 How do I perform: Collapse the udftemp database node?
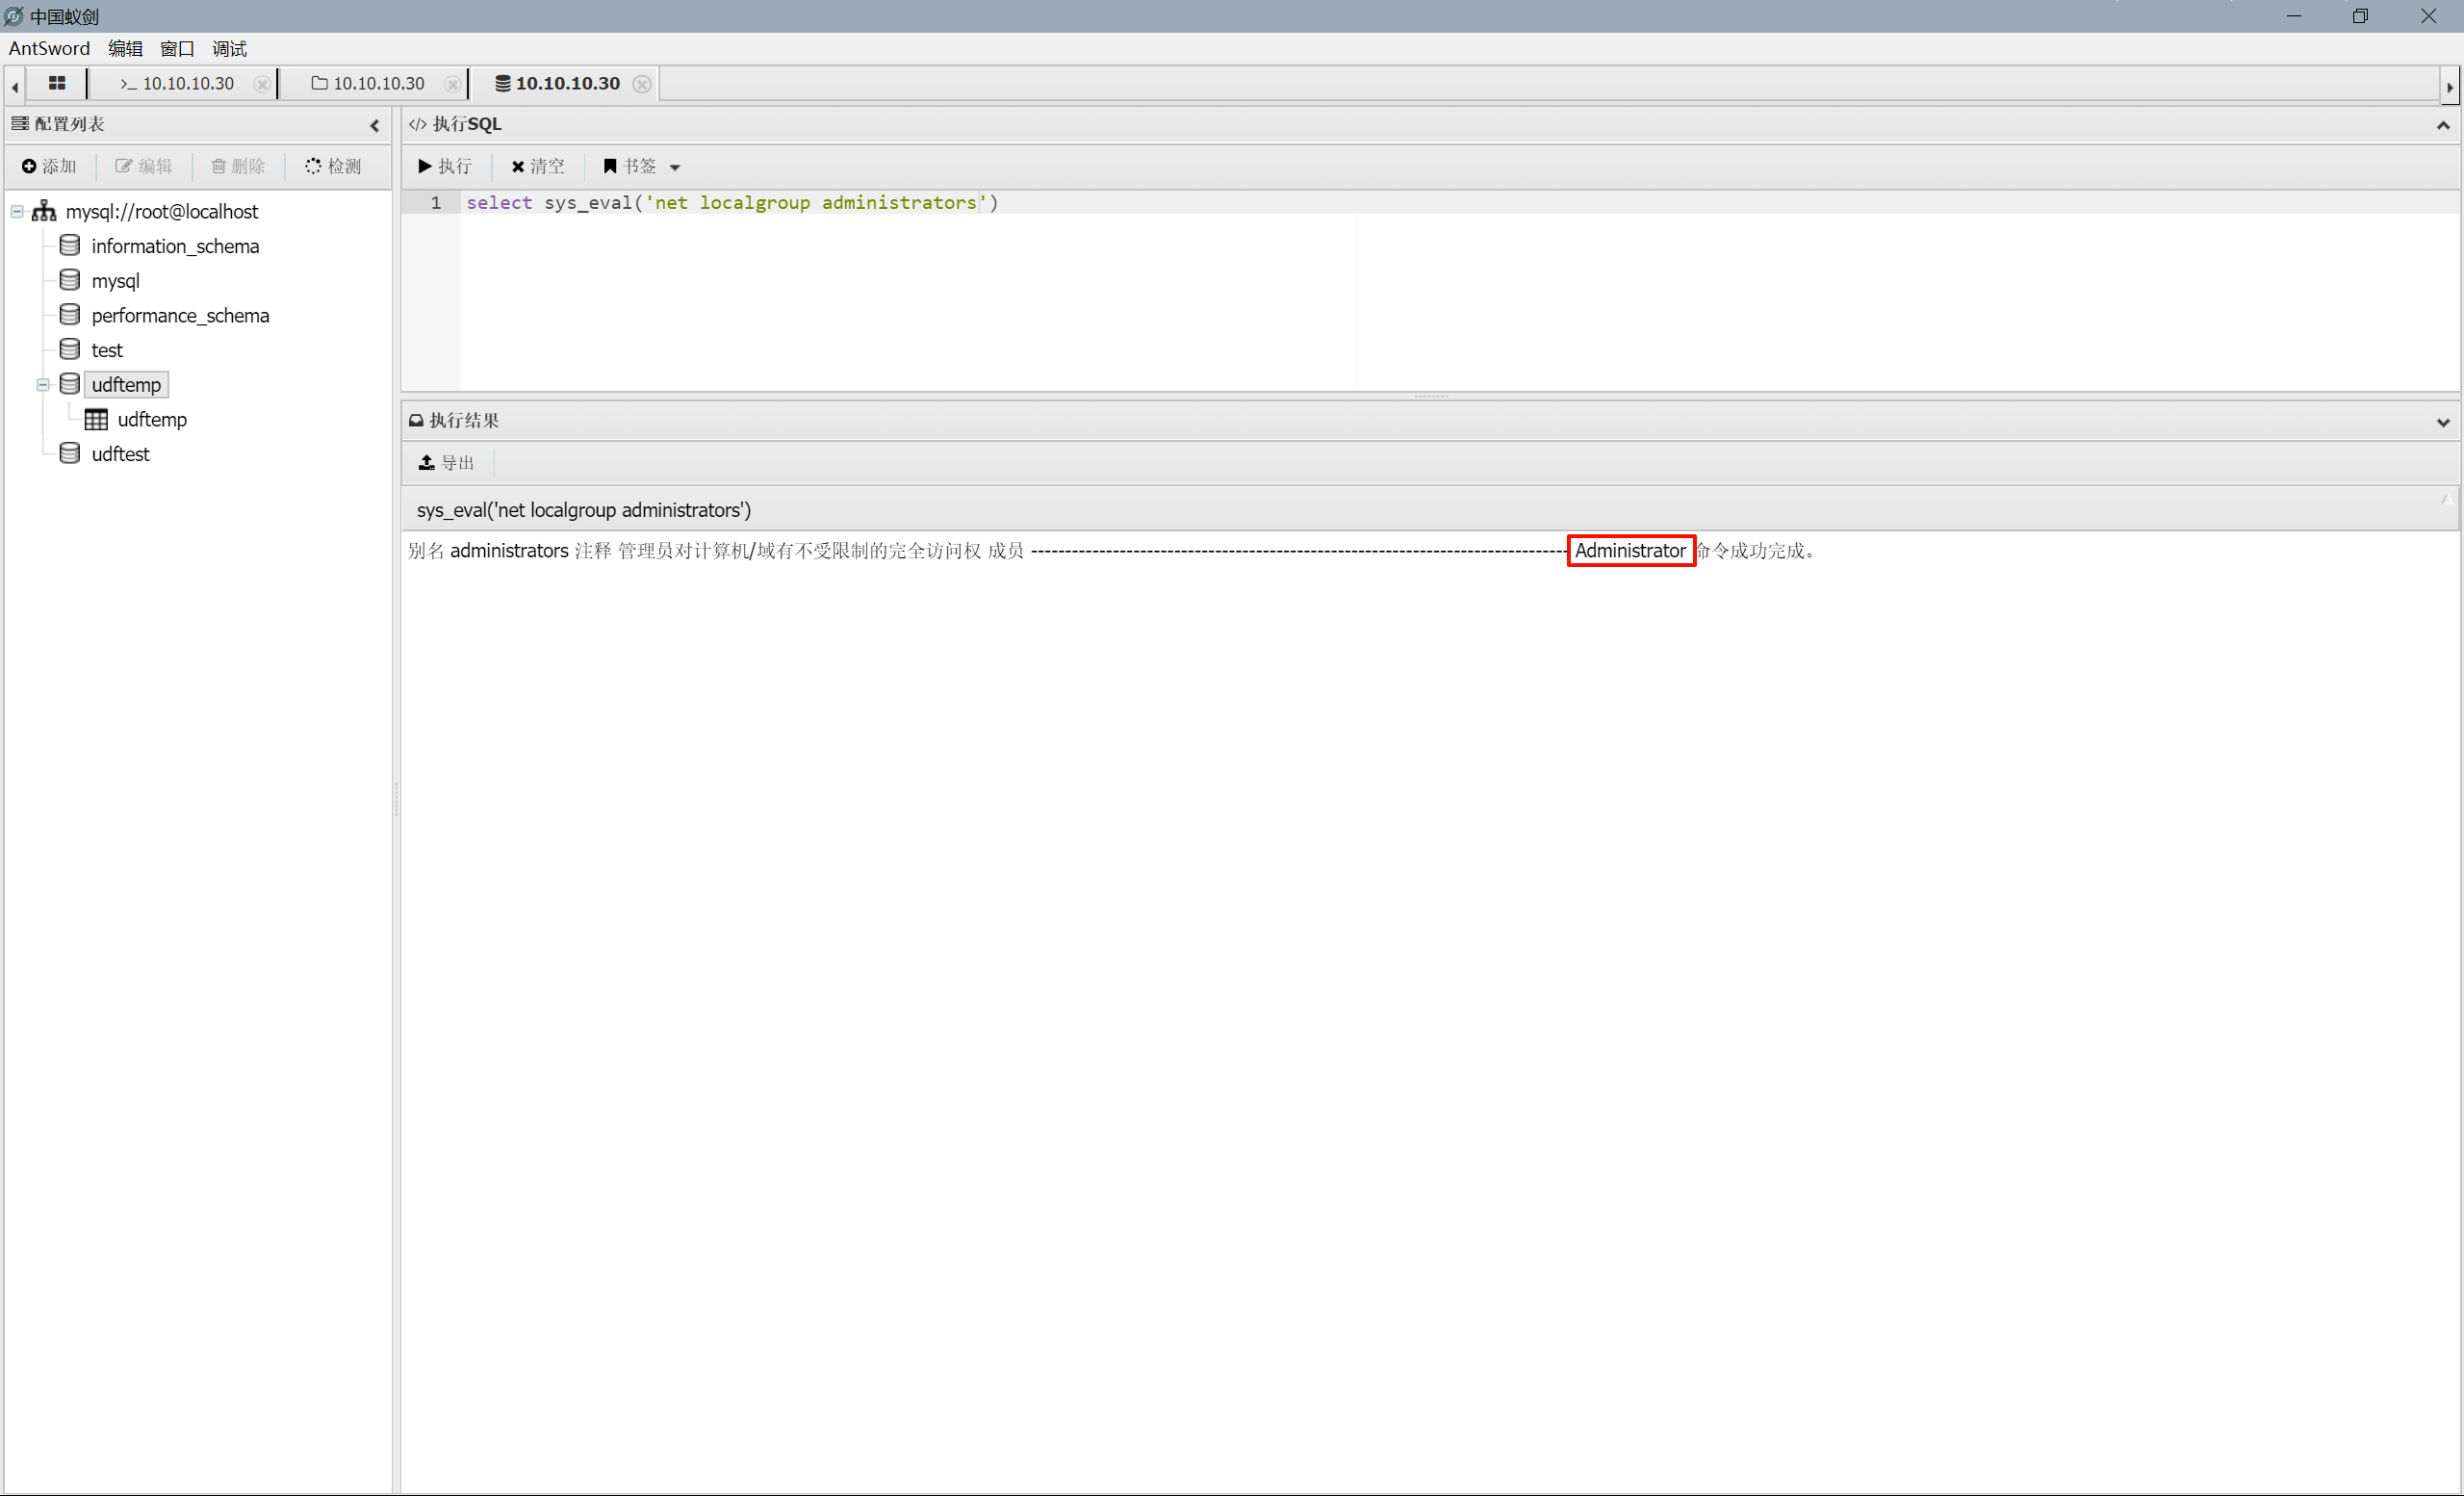click(43, 385)
